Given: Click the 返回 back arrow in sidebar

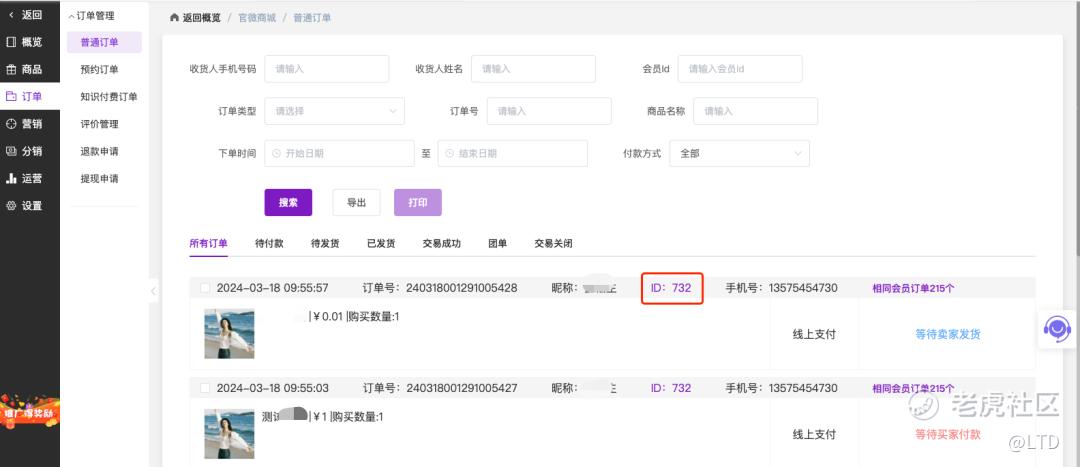Looking at the screenshot, I should point(11,14).
